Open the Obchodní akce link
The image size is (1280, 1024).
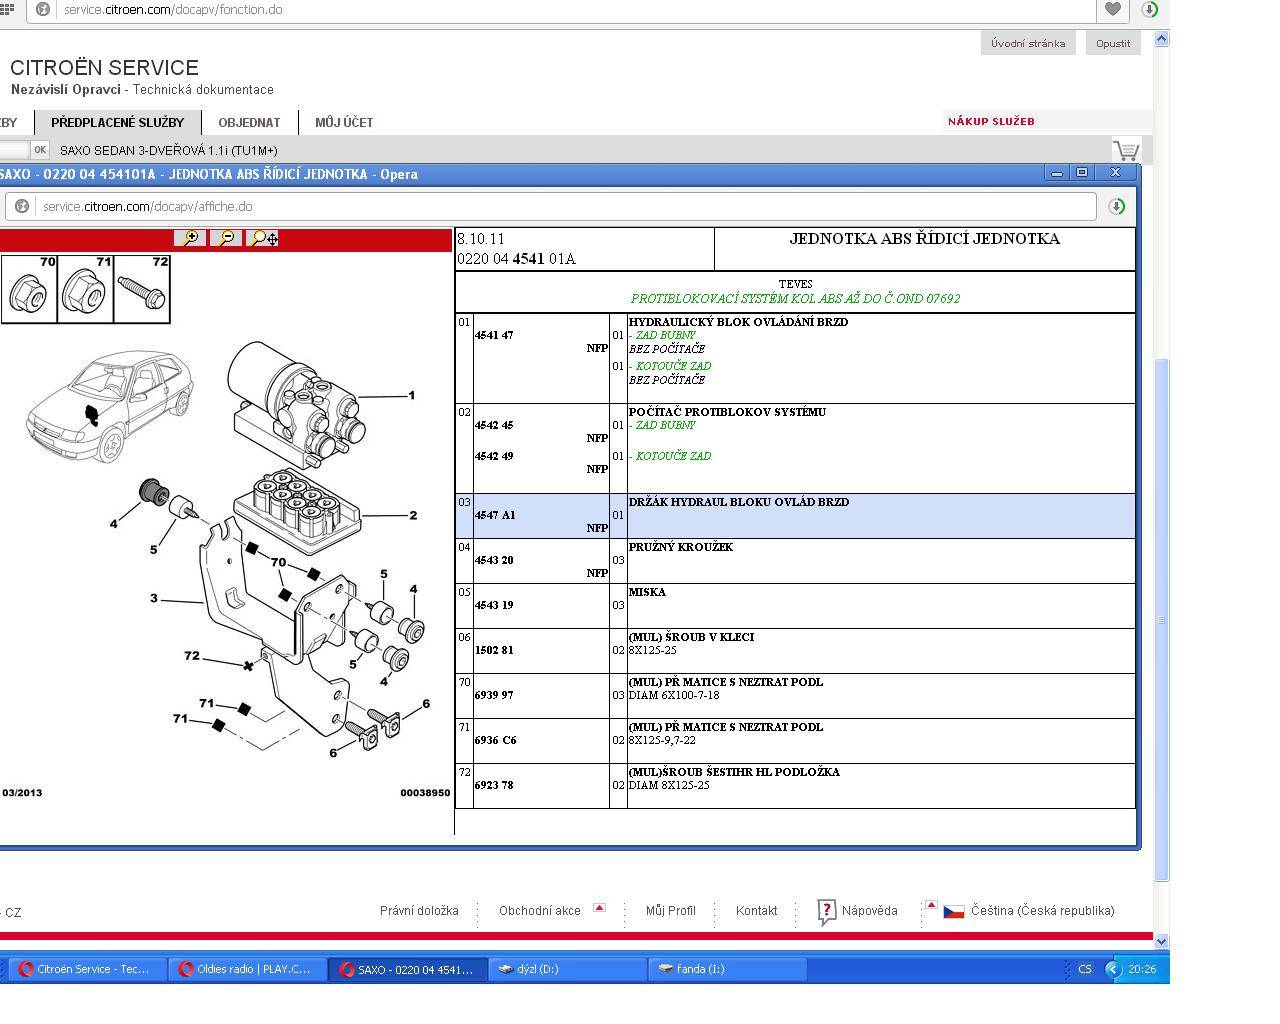tap(540, 911)
